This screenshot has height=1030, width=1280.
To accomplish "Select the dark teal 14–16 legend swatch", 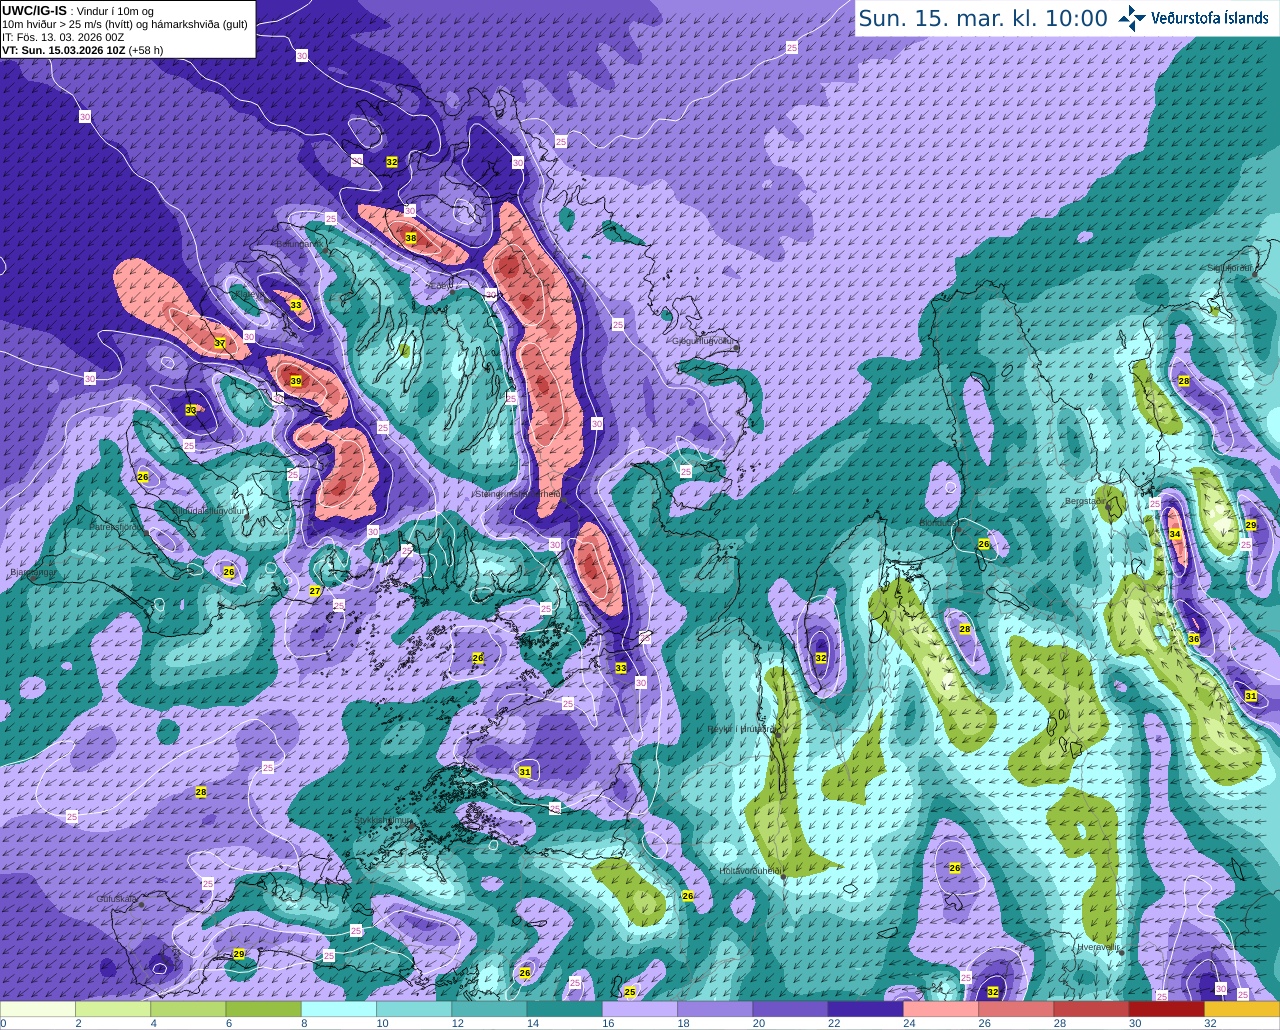I will (x=564, y=1009).
